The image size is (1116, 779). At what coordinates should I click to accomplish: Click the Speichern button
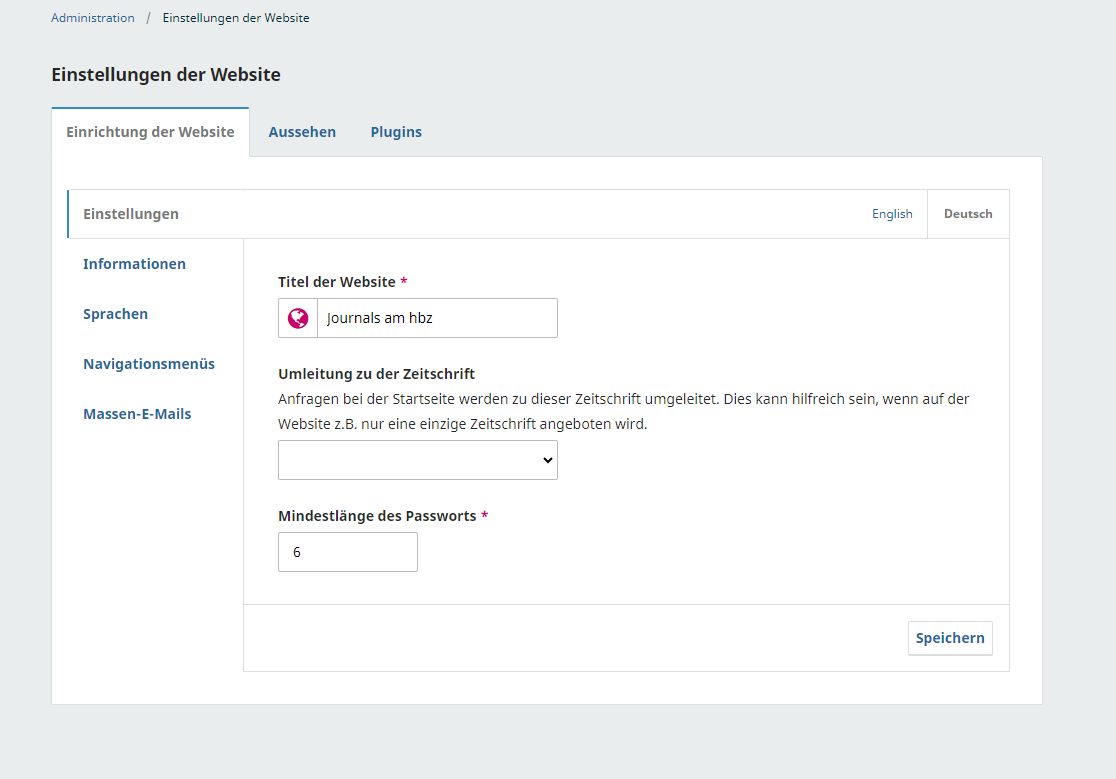(x=949, y=638)
